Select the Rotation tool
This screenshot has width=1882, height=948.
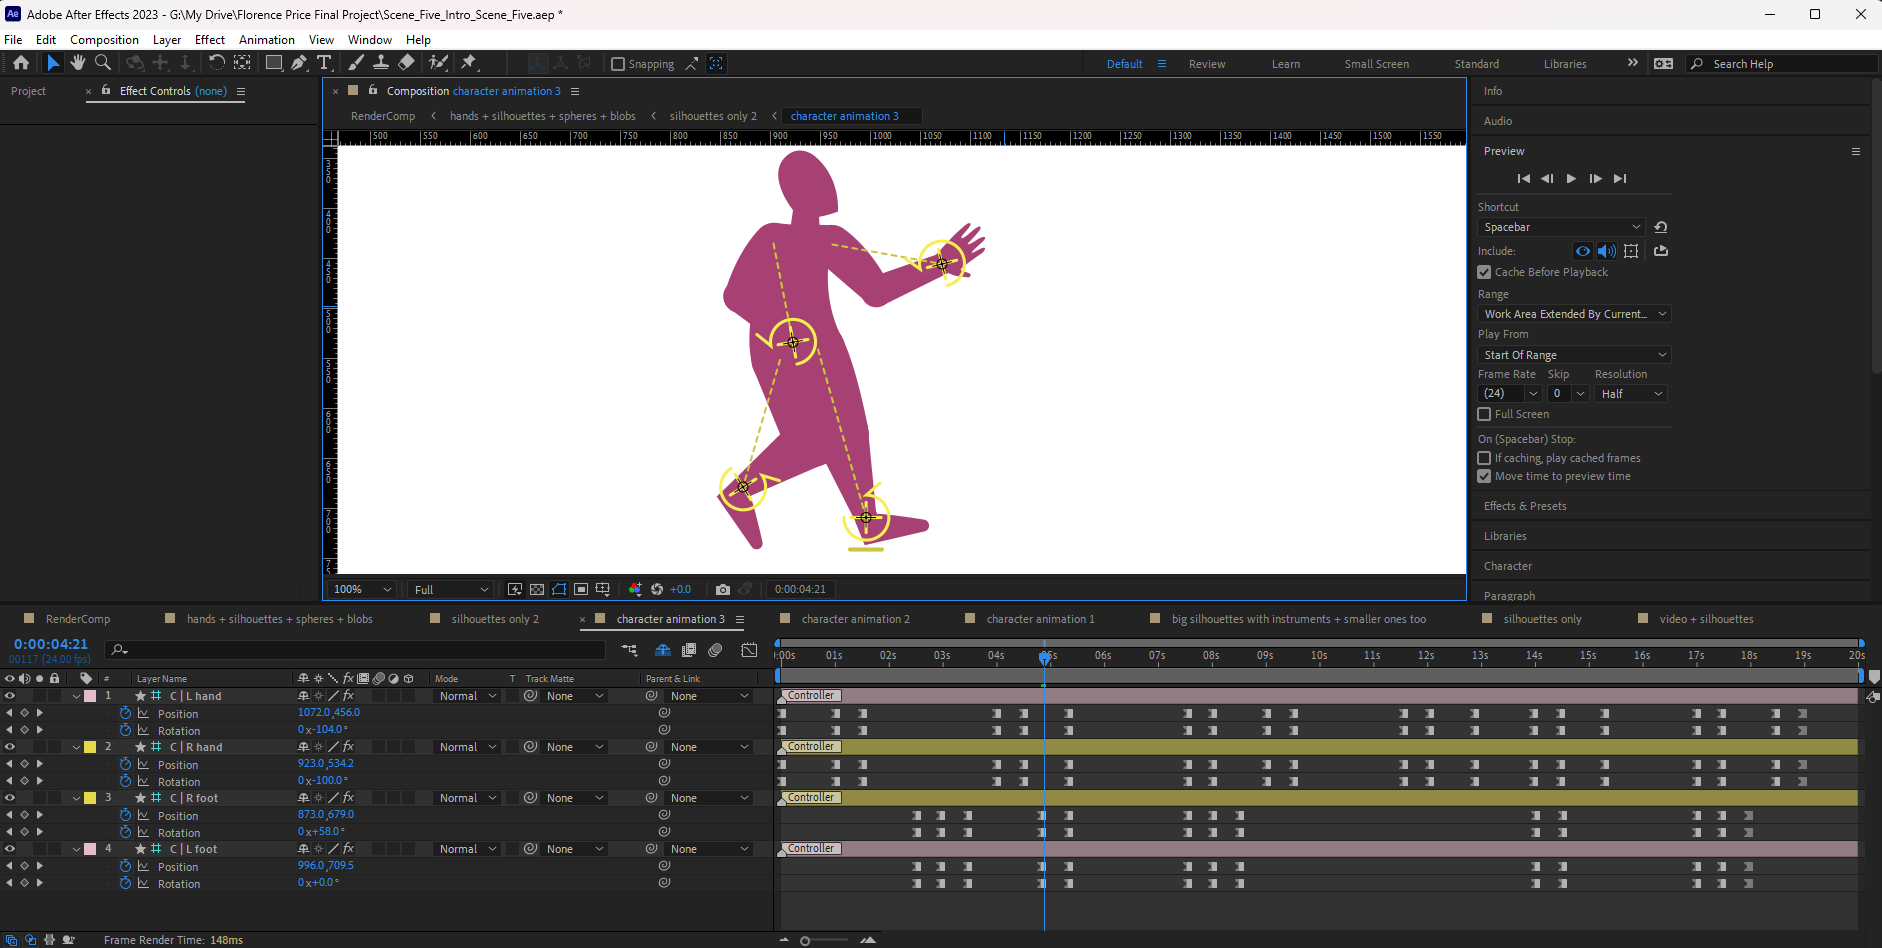(216, 63)
